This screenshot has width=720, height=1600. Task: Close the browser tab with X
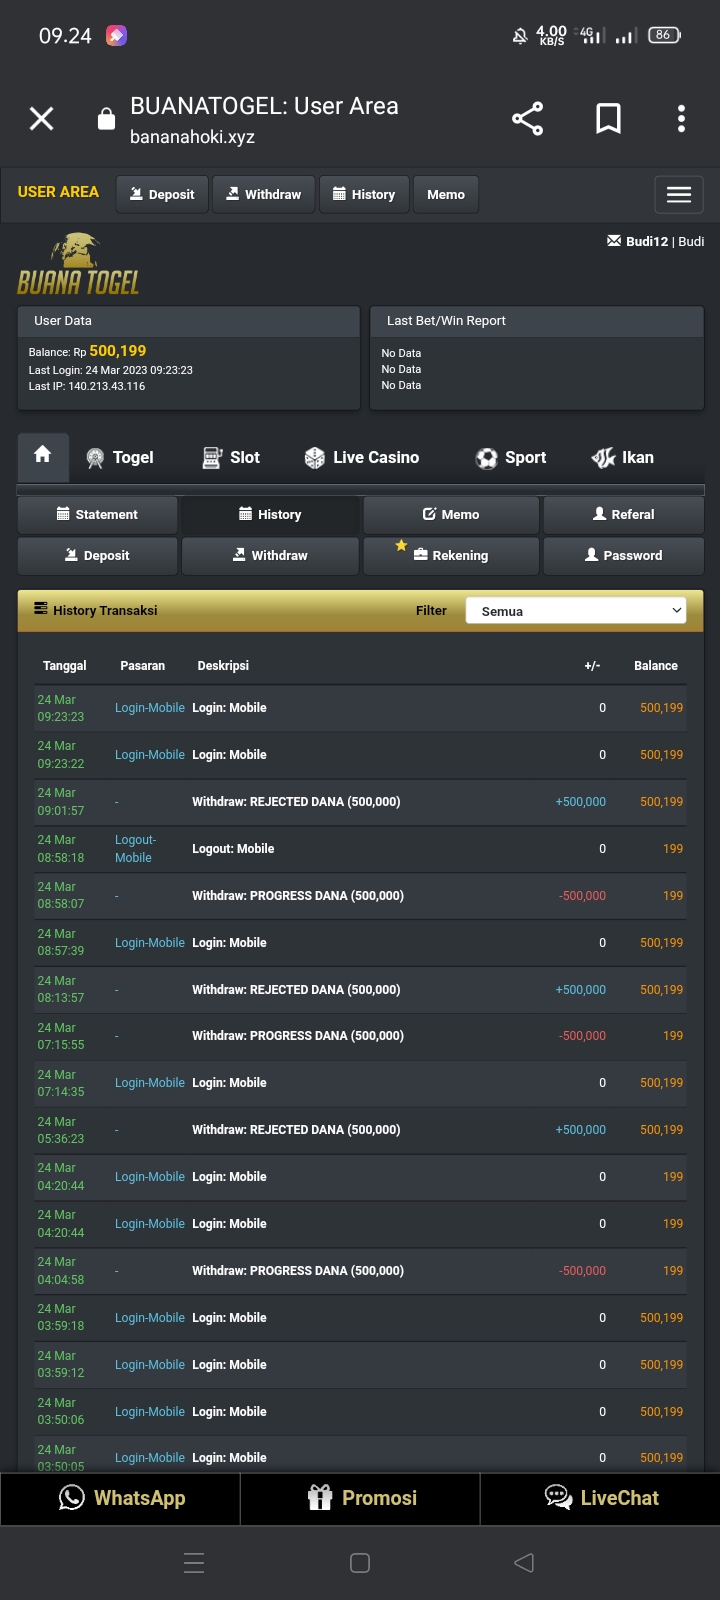tap(42, 119)
